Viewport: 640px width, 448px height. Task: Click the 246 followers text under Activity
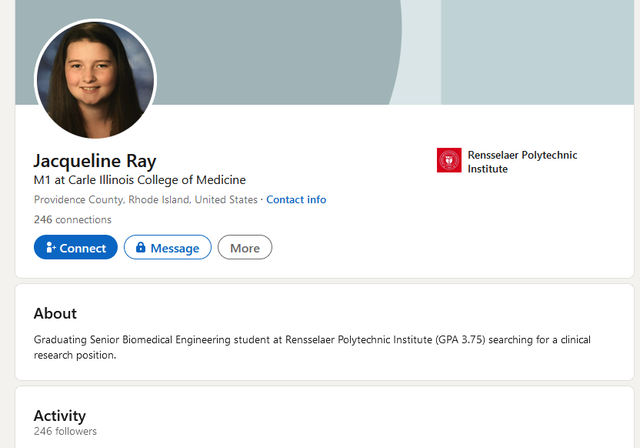(x=65, y=431)
